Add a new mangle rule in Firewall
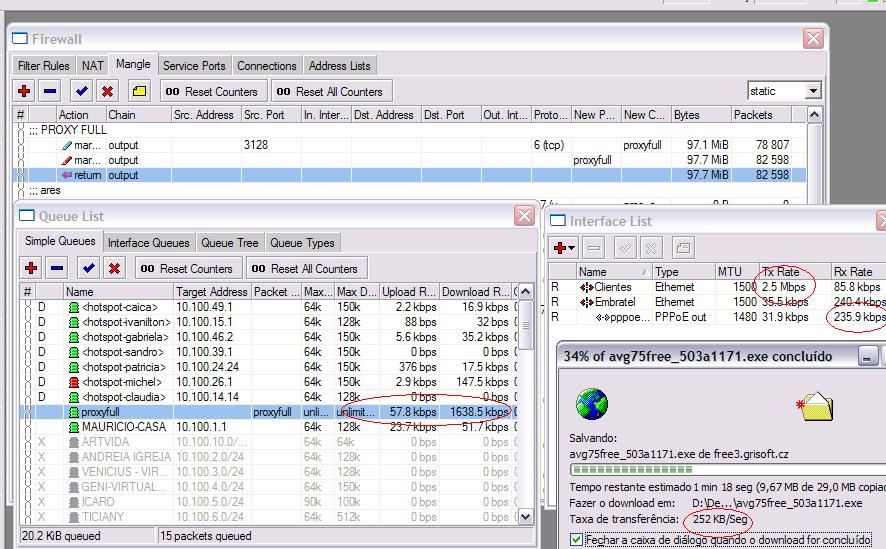The image size is (886, 549). coord(24,91)
